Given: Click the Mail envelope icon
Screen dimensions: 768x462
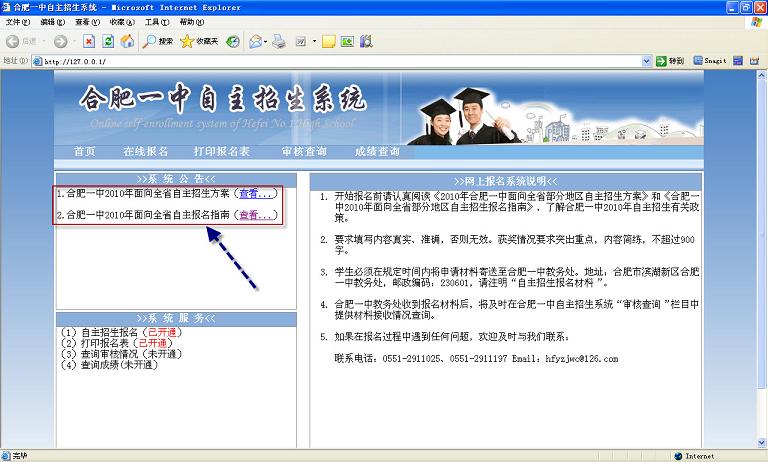Looking at the screenshot, I should (254, 41).
